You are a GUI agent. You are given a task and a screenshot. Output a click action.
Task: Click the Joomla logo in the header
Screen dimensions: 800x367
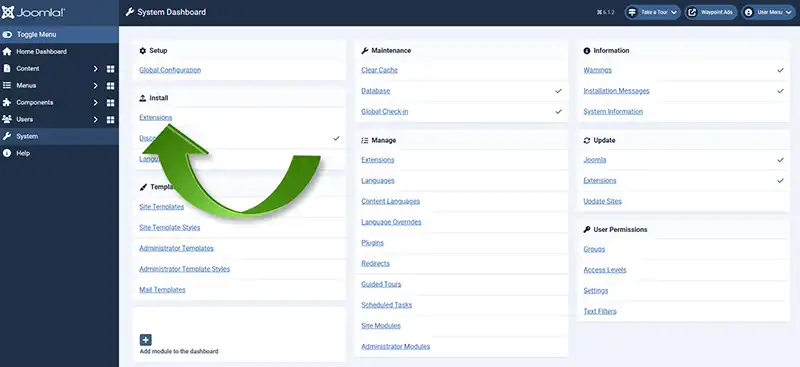(33, 13)
